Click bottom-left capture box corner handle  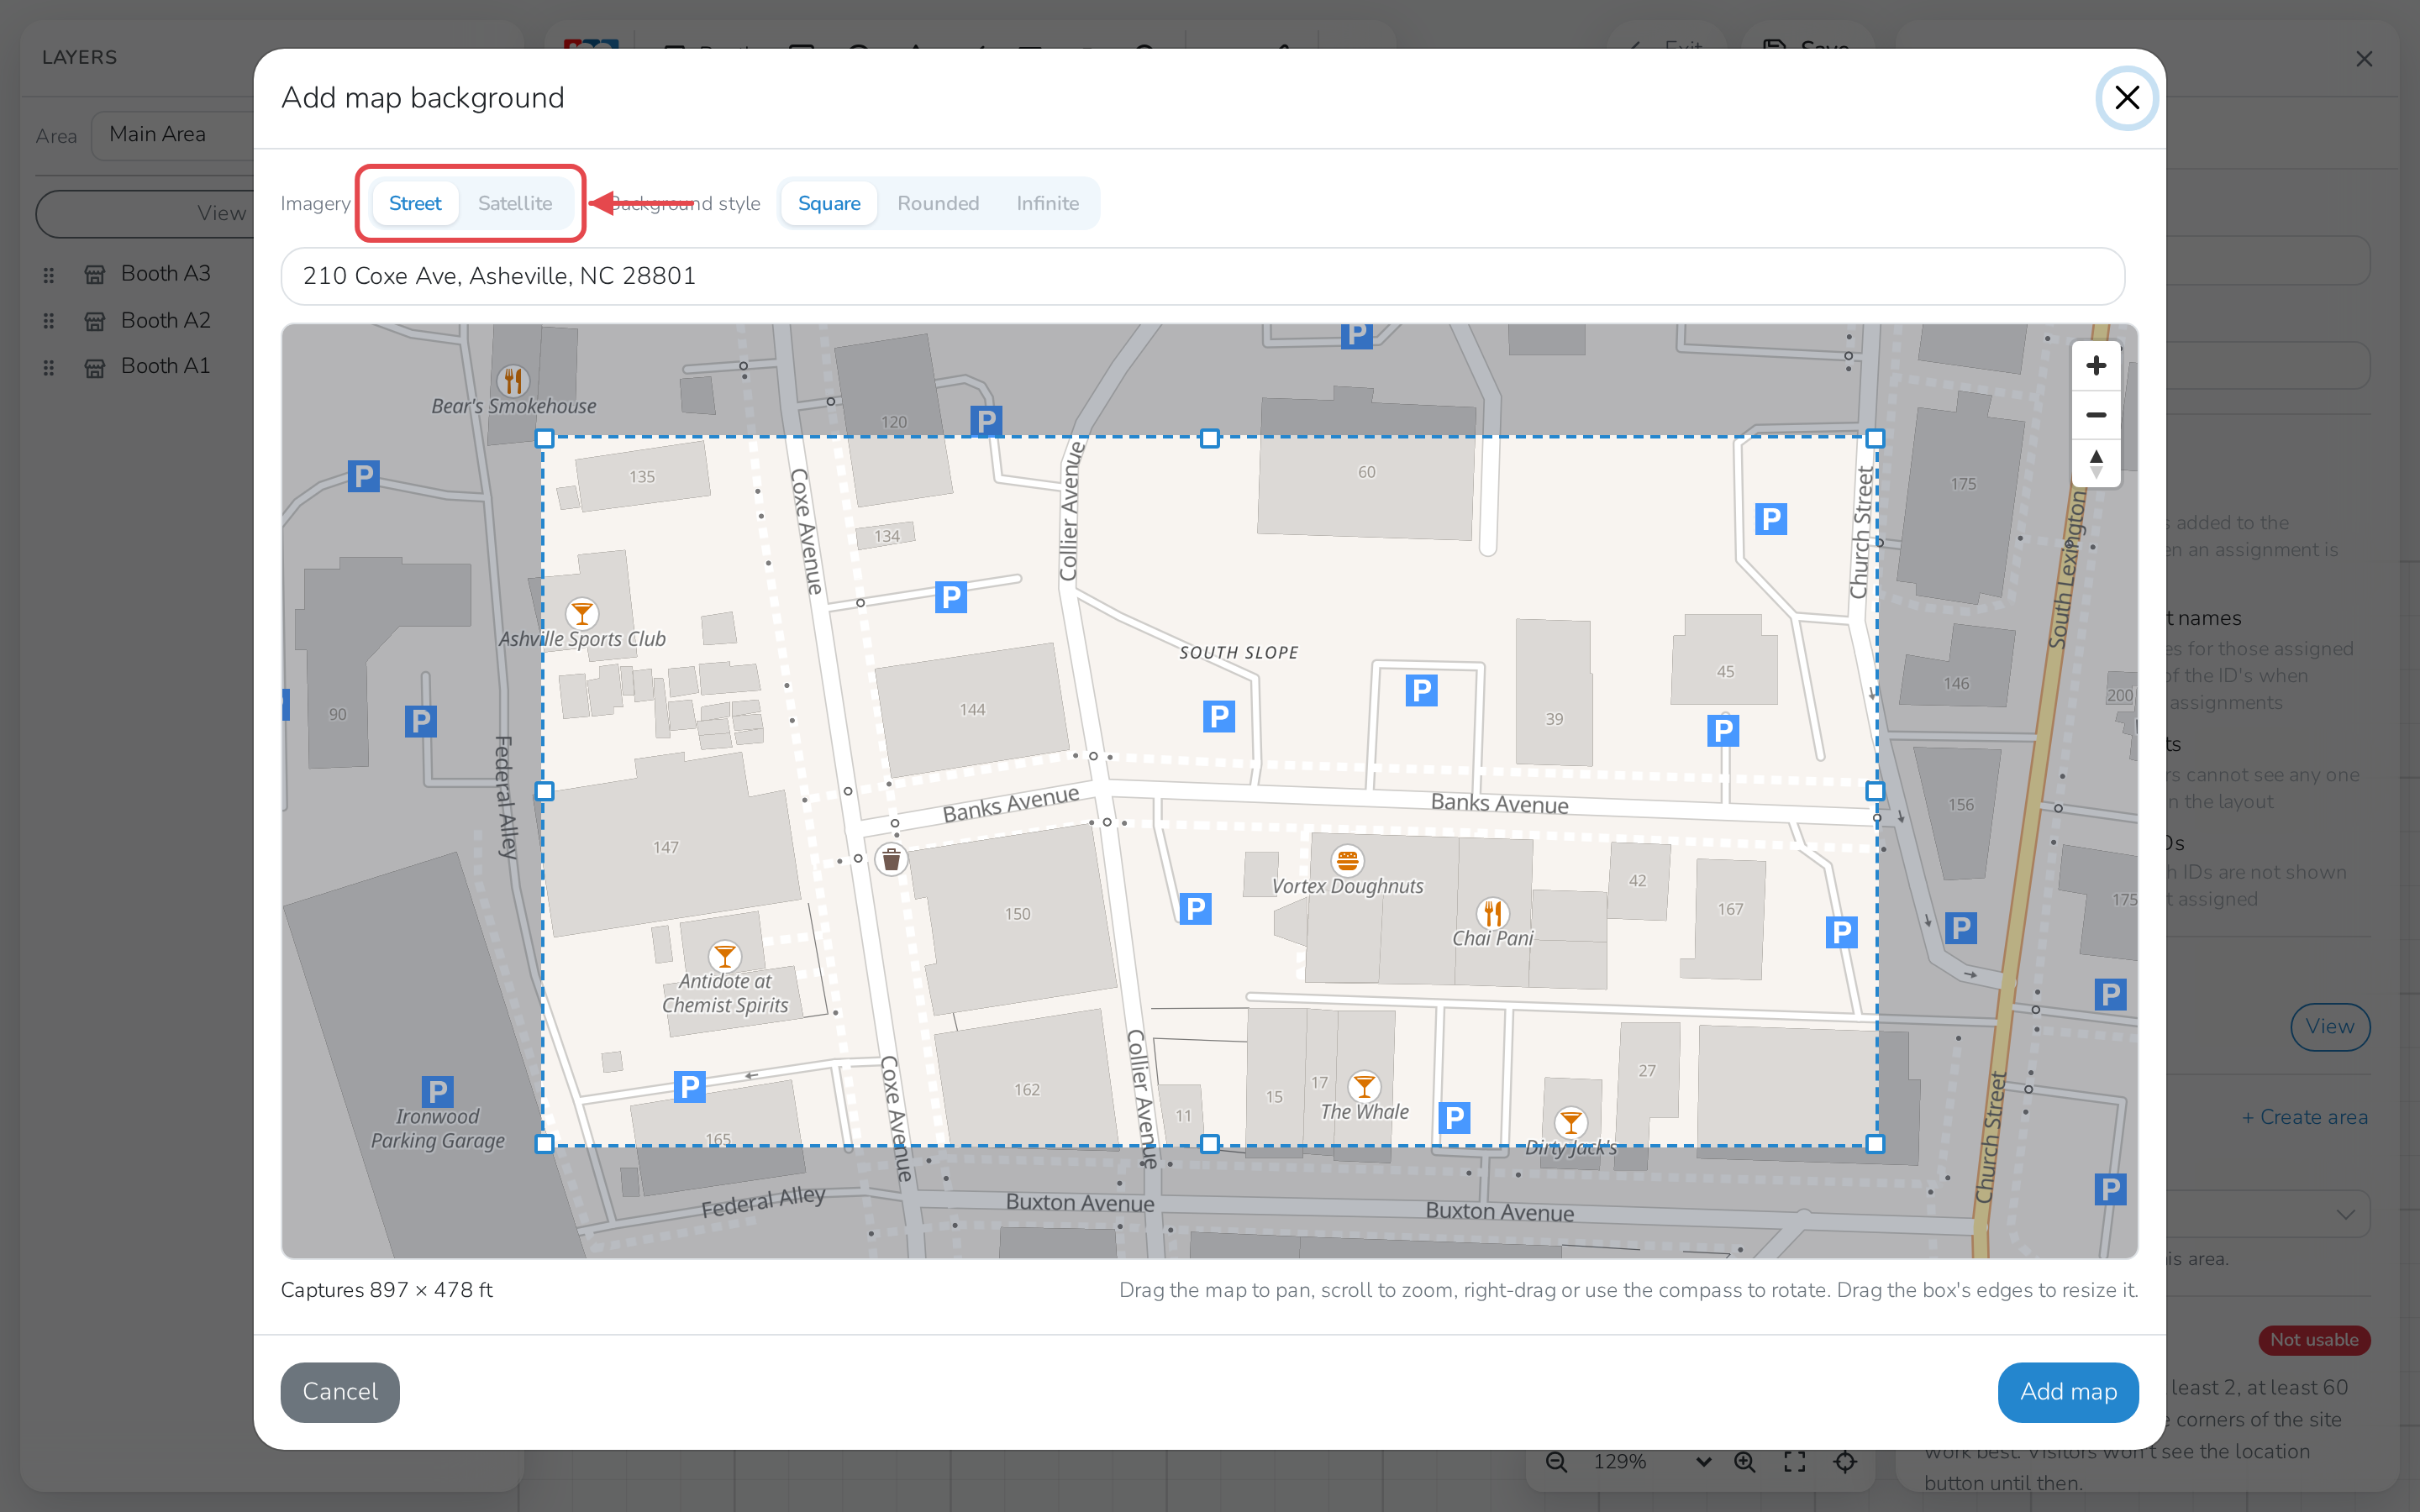(x=545, y=1144)
